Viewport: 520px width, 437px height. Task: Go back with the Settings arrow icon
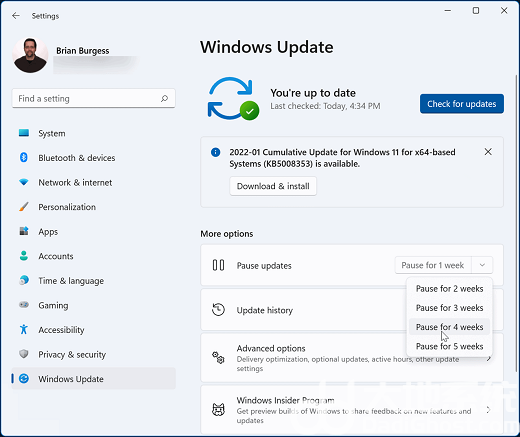[x=16, y=16]
